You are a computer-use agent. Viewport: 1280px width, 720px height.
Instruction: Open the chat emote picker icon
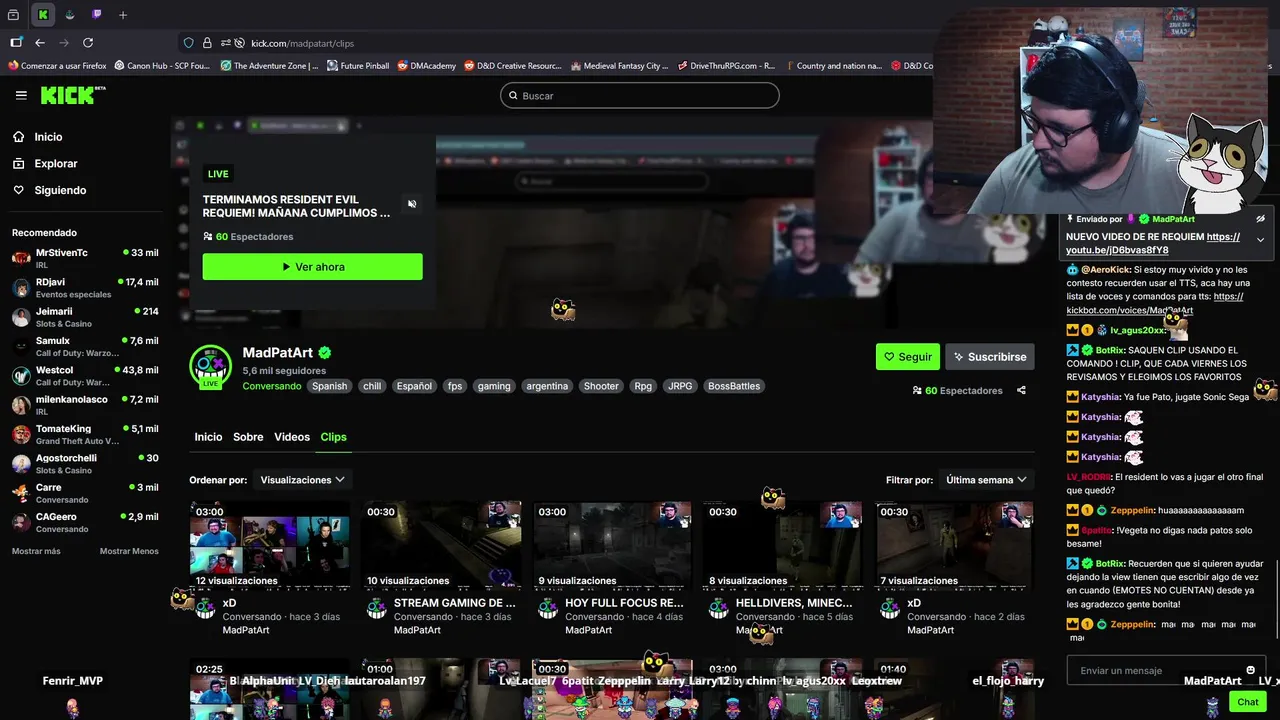click(1250, 670)
